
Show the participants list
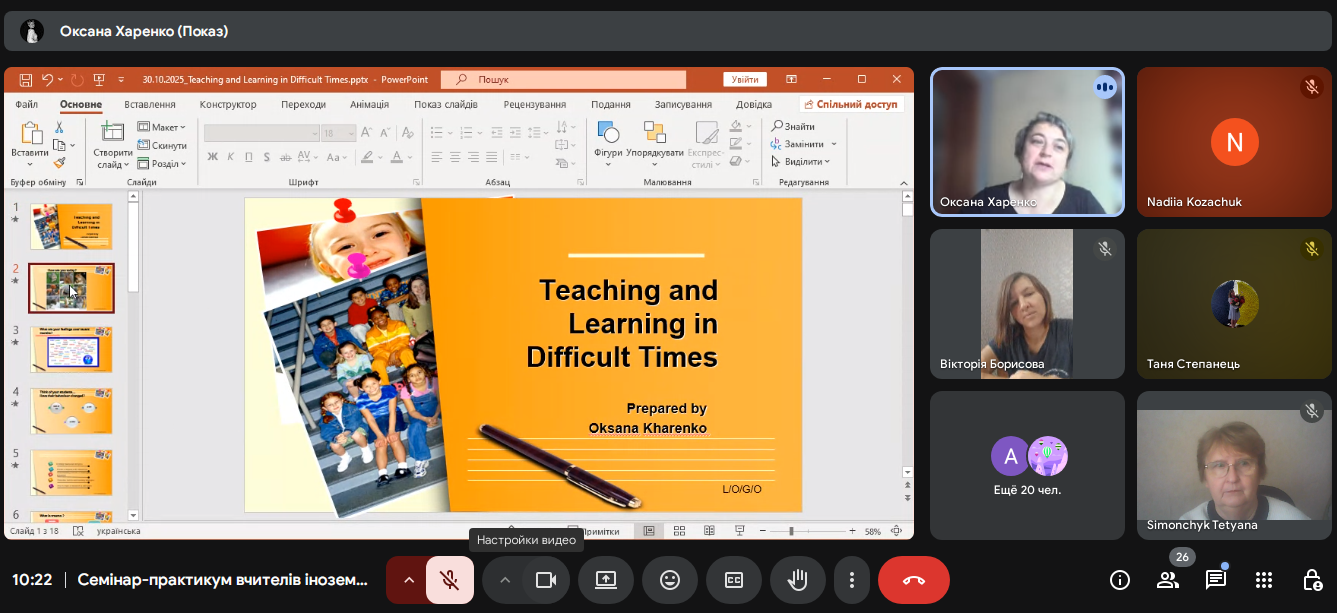click(x=1168, y=580)
